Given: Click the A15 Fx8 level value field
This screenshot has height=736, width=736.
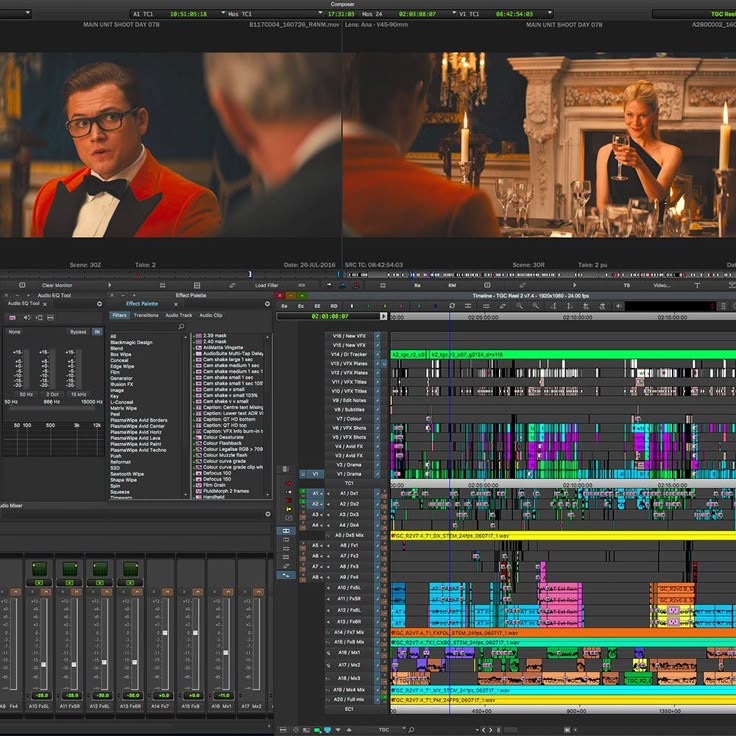Looking at the screenshot, I should pos(192,696).
